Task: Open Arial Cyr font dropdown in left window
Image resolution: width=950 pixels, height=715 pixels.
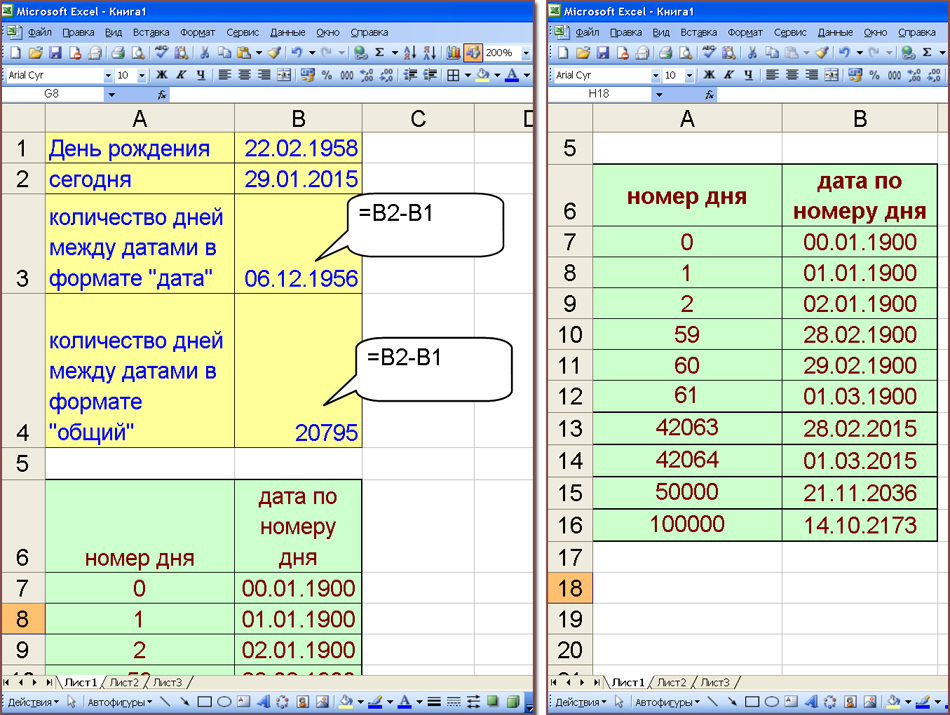Action: pos(108,76)
